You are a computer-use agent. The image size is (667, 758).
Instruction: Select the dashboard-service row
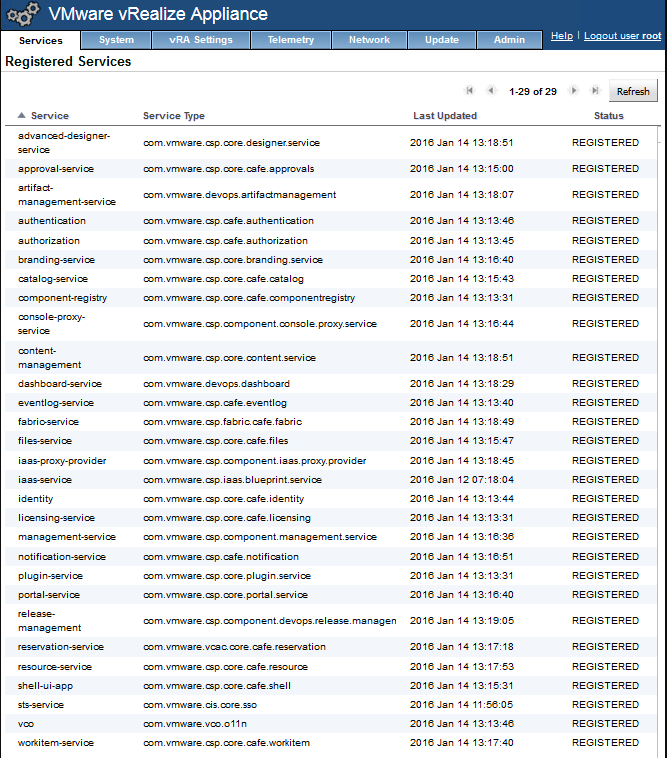click(x=331, y=384)
